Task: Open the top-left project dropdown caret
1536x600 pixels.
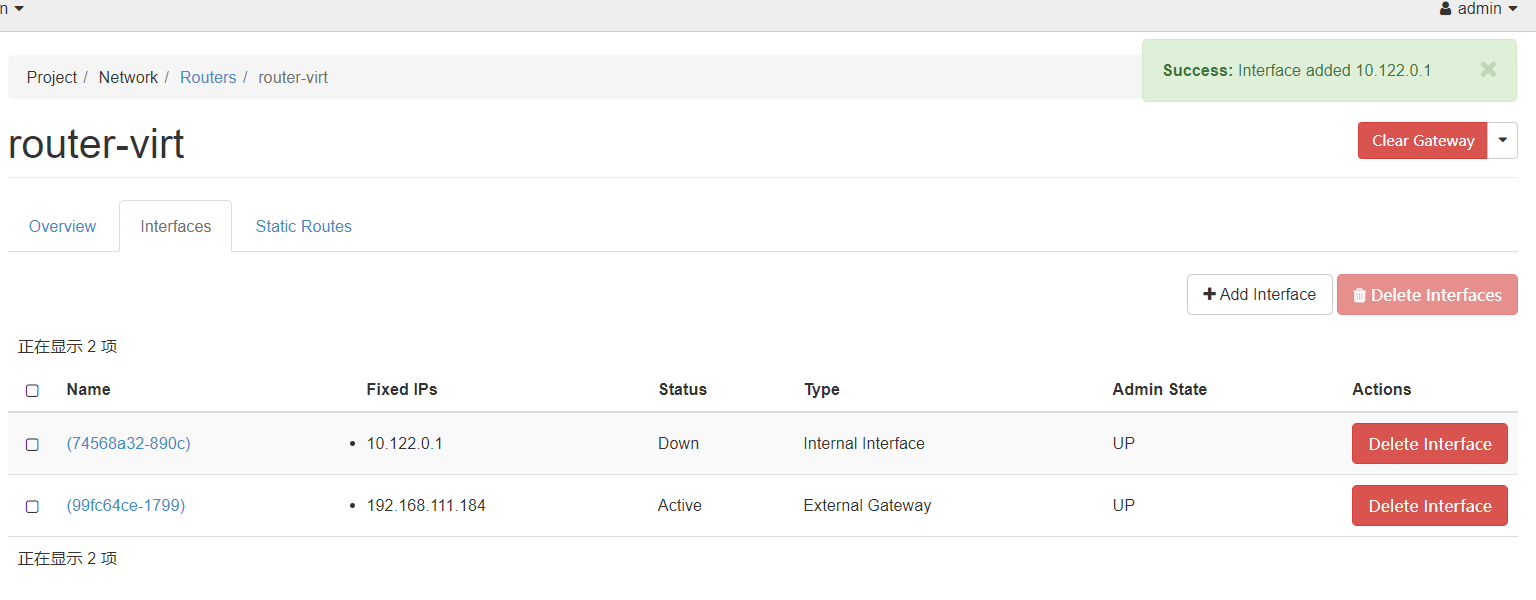Action: coord(19,9)
